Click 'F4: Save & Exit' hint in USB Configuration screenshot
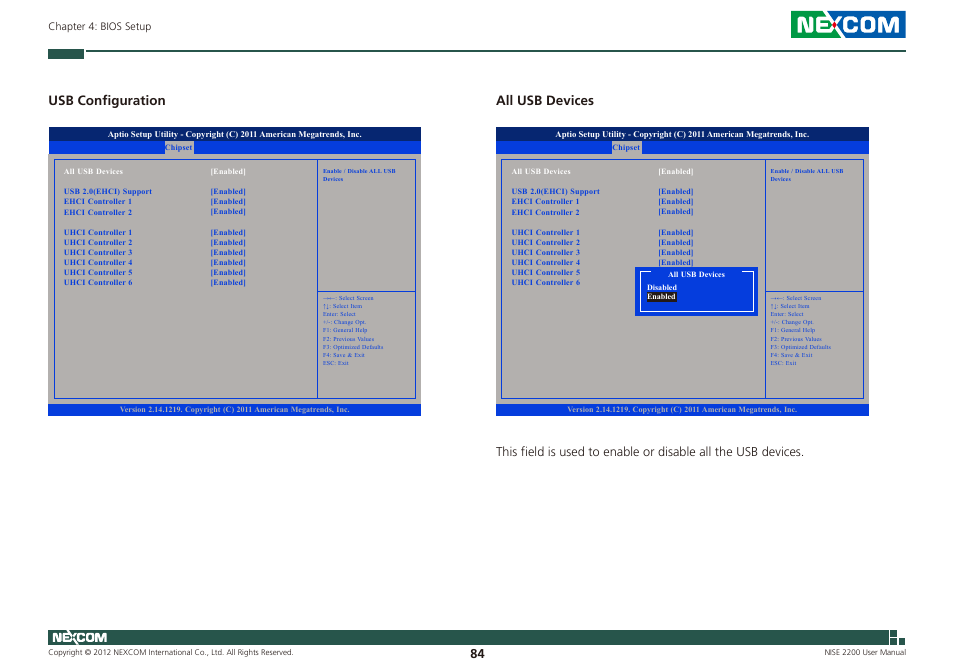Viewport: 954px width, 672px height. point(344,355)
